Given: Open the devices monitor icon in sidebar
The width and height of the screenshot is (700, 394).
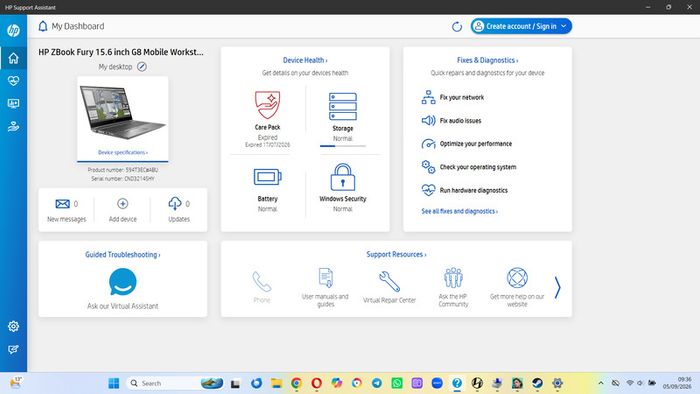Looking at the screenshot, I should pos(13,104).
